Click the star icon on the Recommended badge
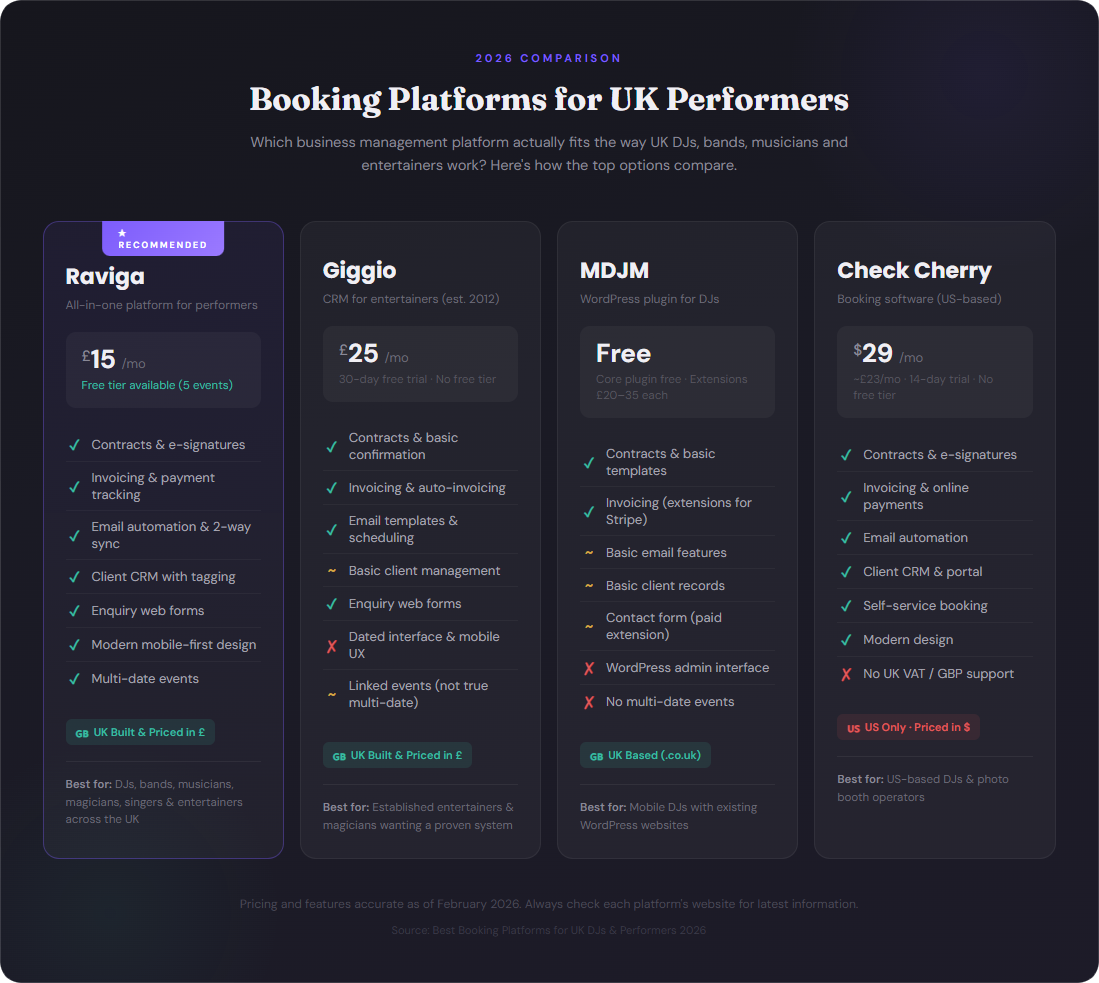1099x983 pixels. 122,233
